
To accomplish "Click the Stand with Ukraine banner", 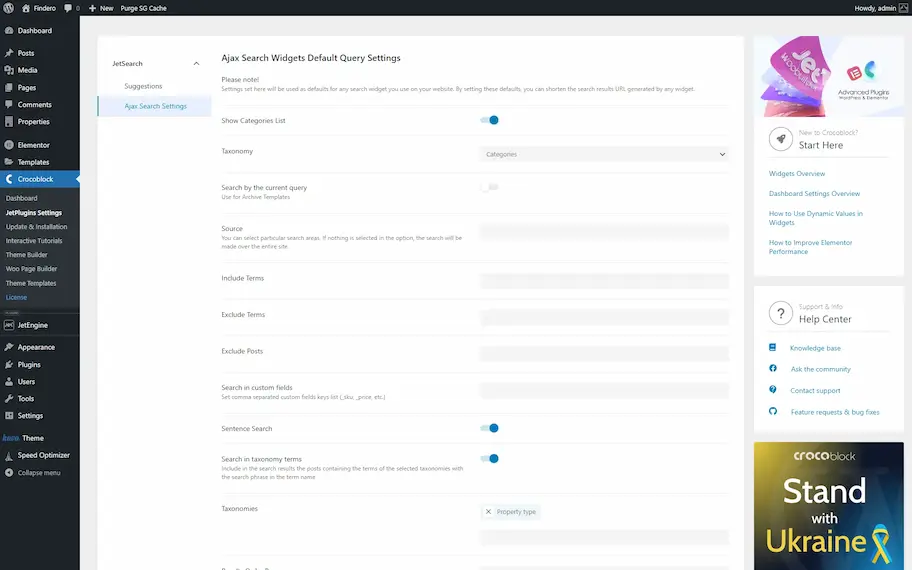I will [829, 506].
